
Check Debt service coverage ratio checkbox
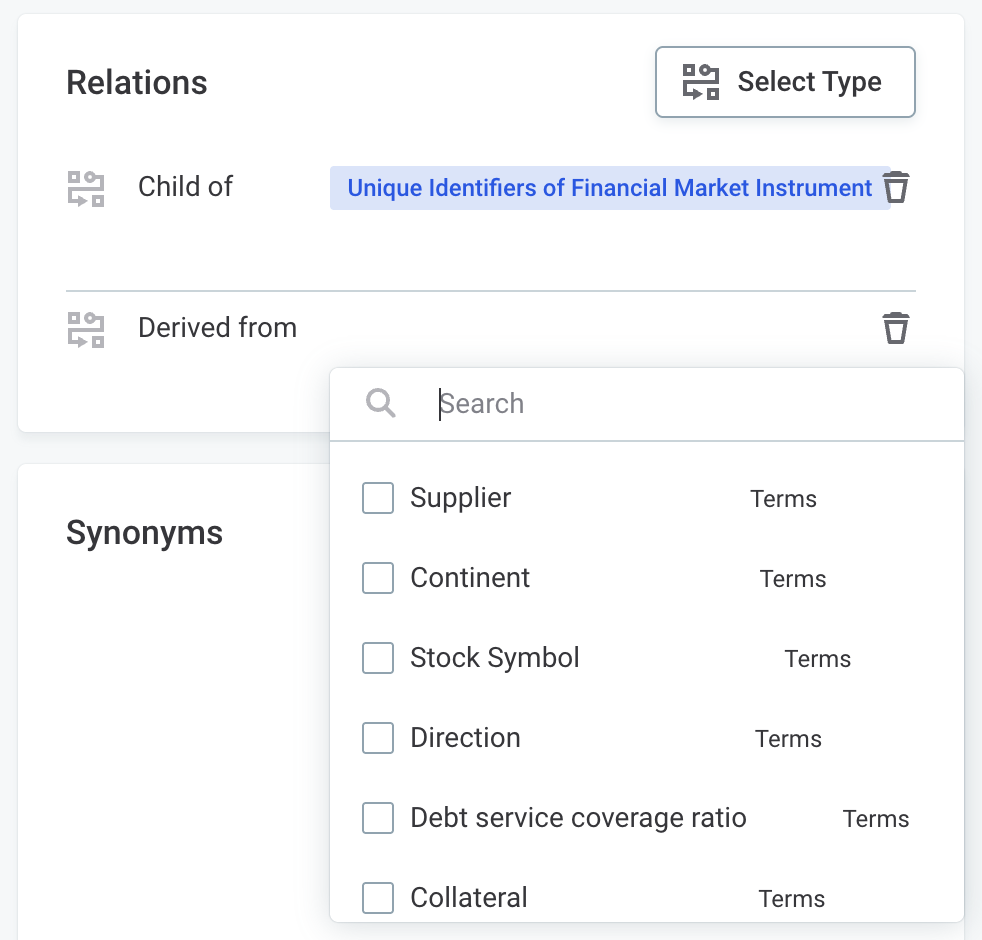(x=378, y=818)
